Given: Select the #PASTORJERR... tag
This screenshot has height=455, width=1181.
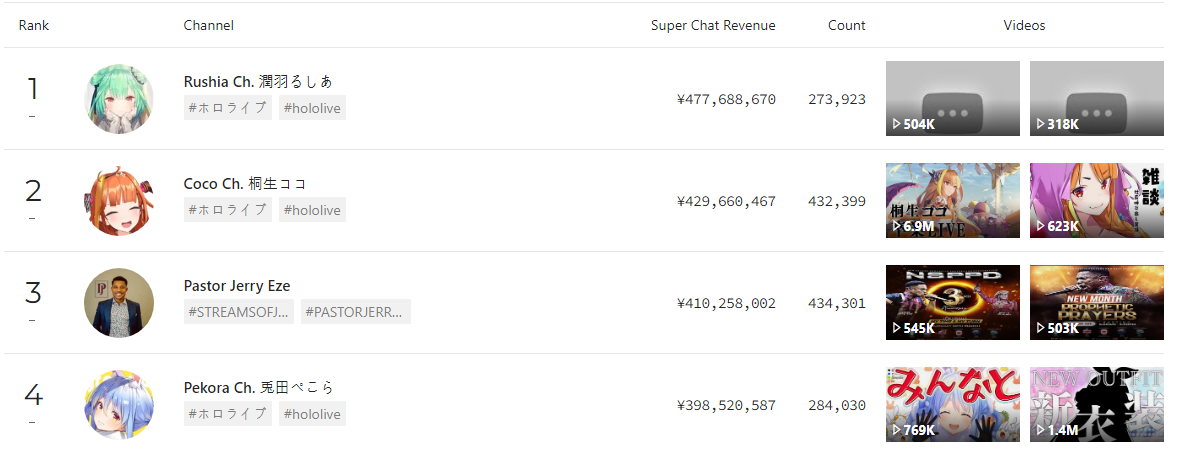Looking at the screenshot, I should point(356,312).
